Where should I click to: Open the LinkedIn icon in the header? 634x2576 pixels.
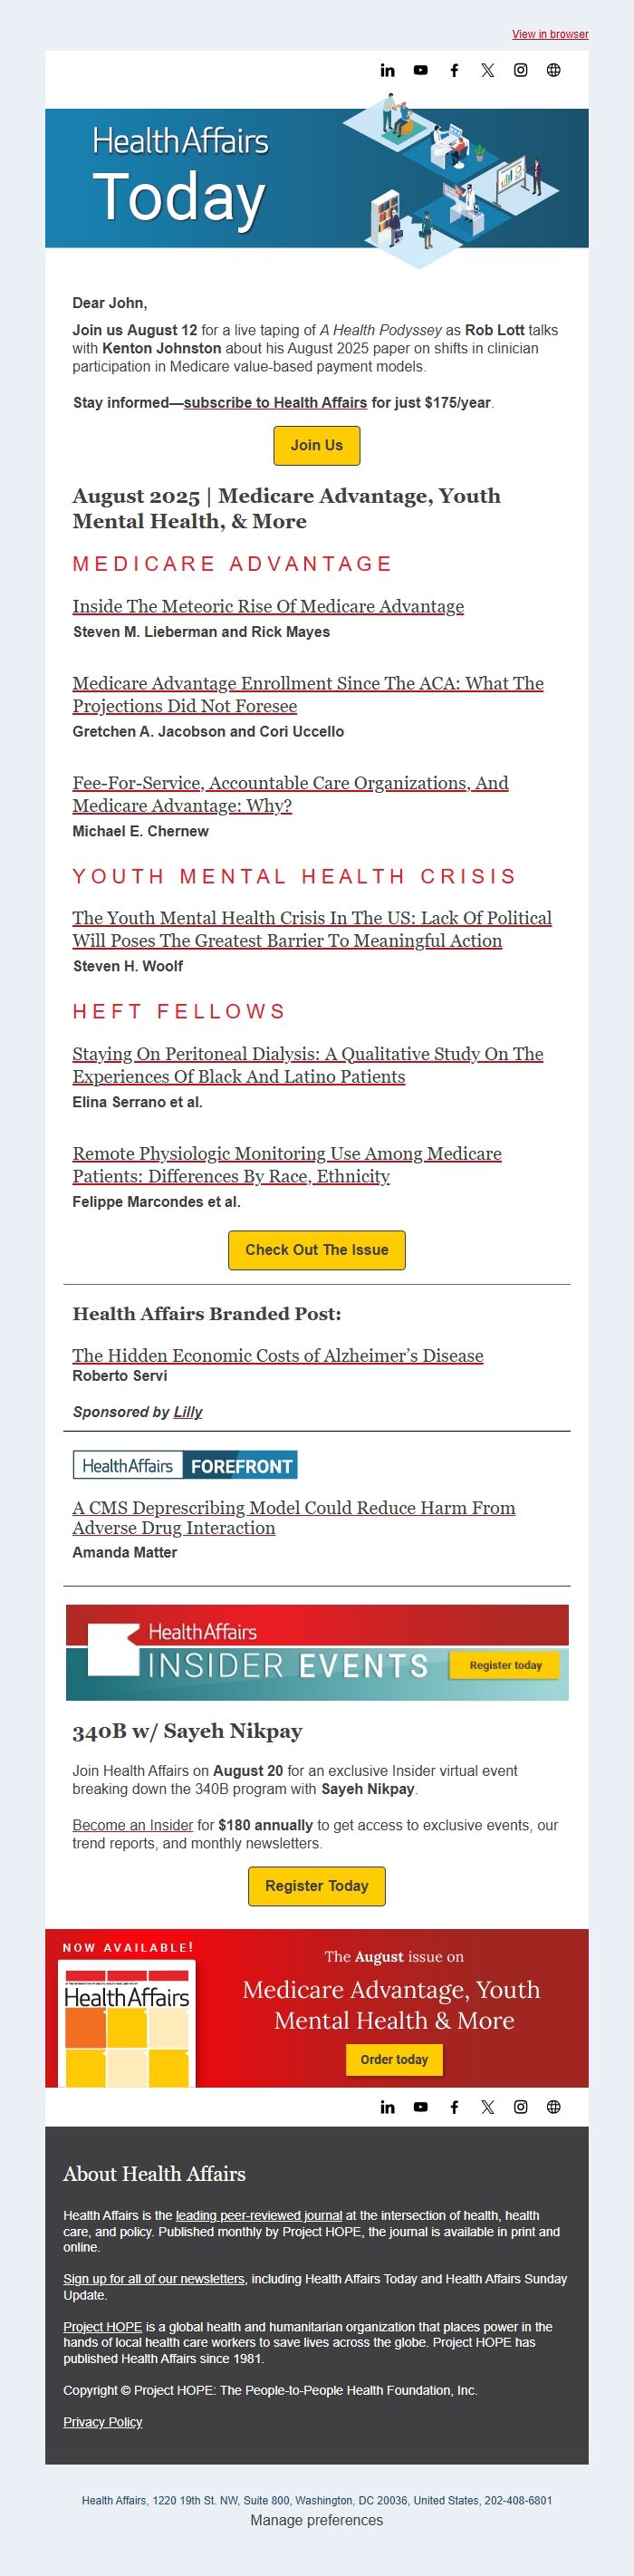pyautogui.click(x=387, y=70)
